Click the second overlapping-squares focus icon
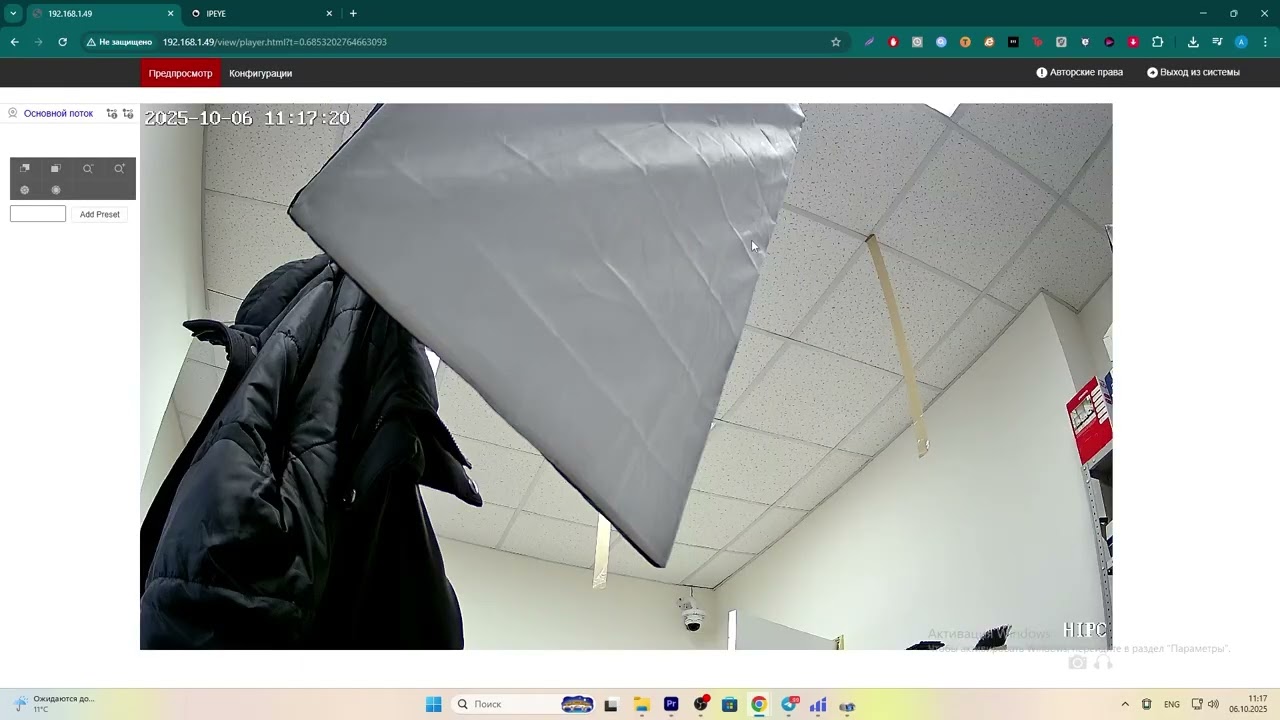This screenshot has height=720, width=1280. [56, 169]
